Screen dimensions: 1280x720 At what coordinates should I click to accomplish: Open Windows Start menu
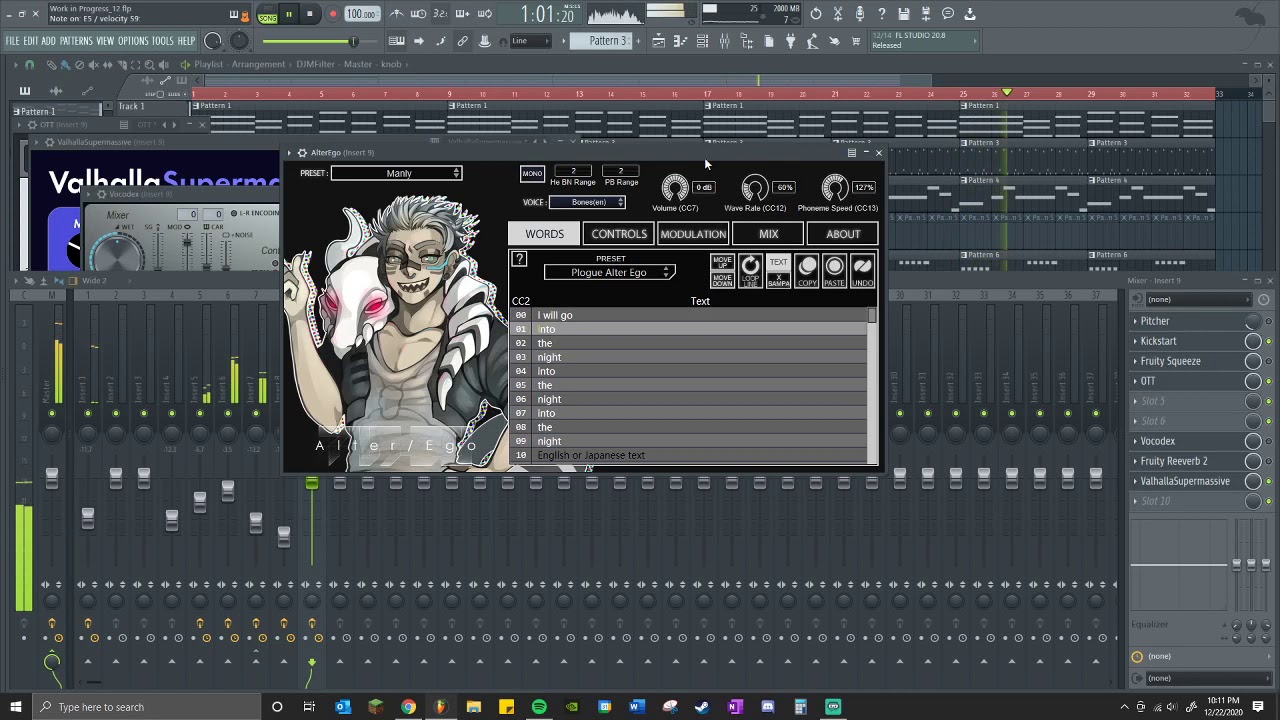click(15, 707)
